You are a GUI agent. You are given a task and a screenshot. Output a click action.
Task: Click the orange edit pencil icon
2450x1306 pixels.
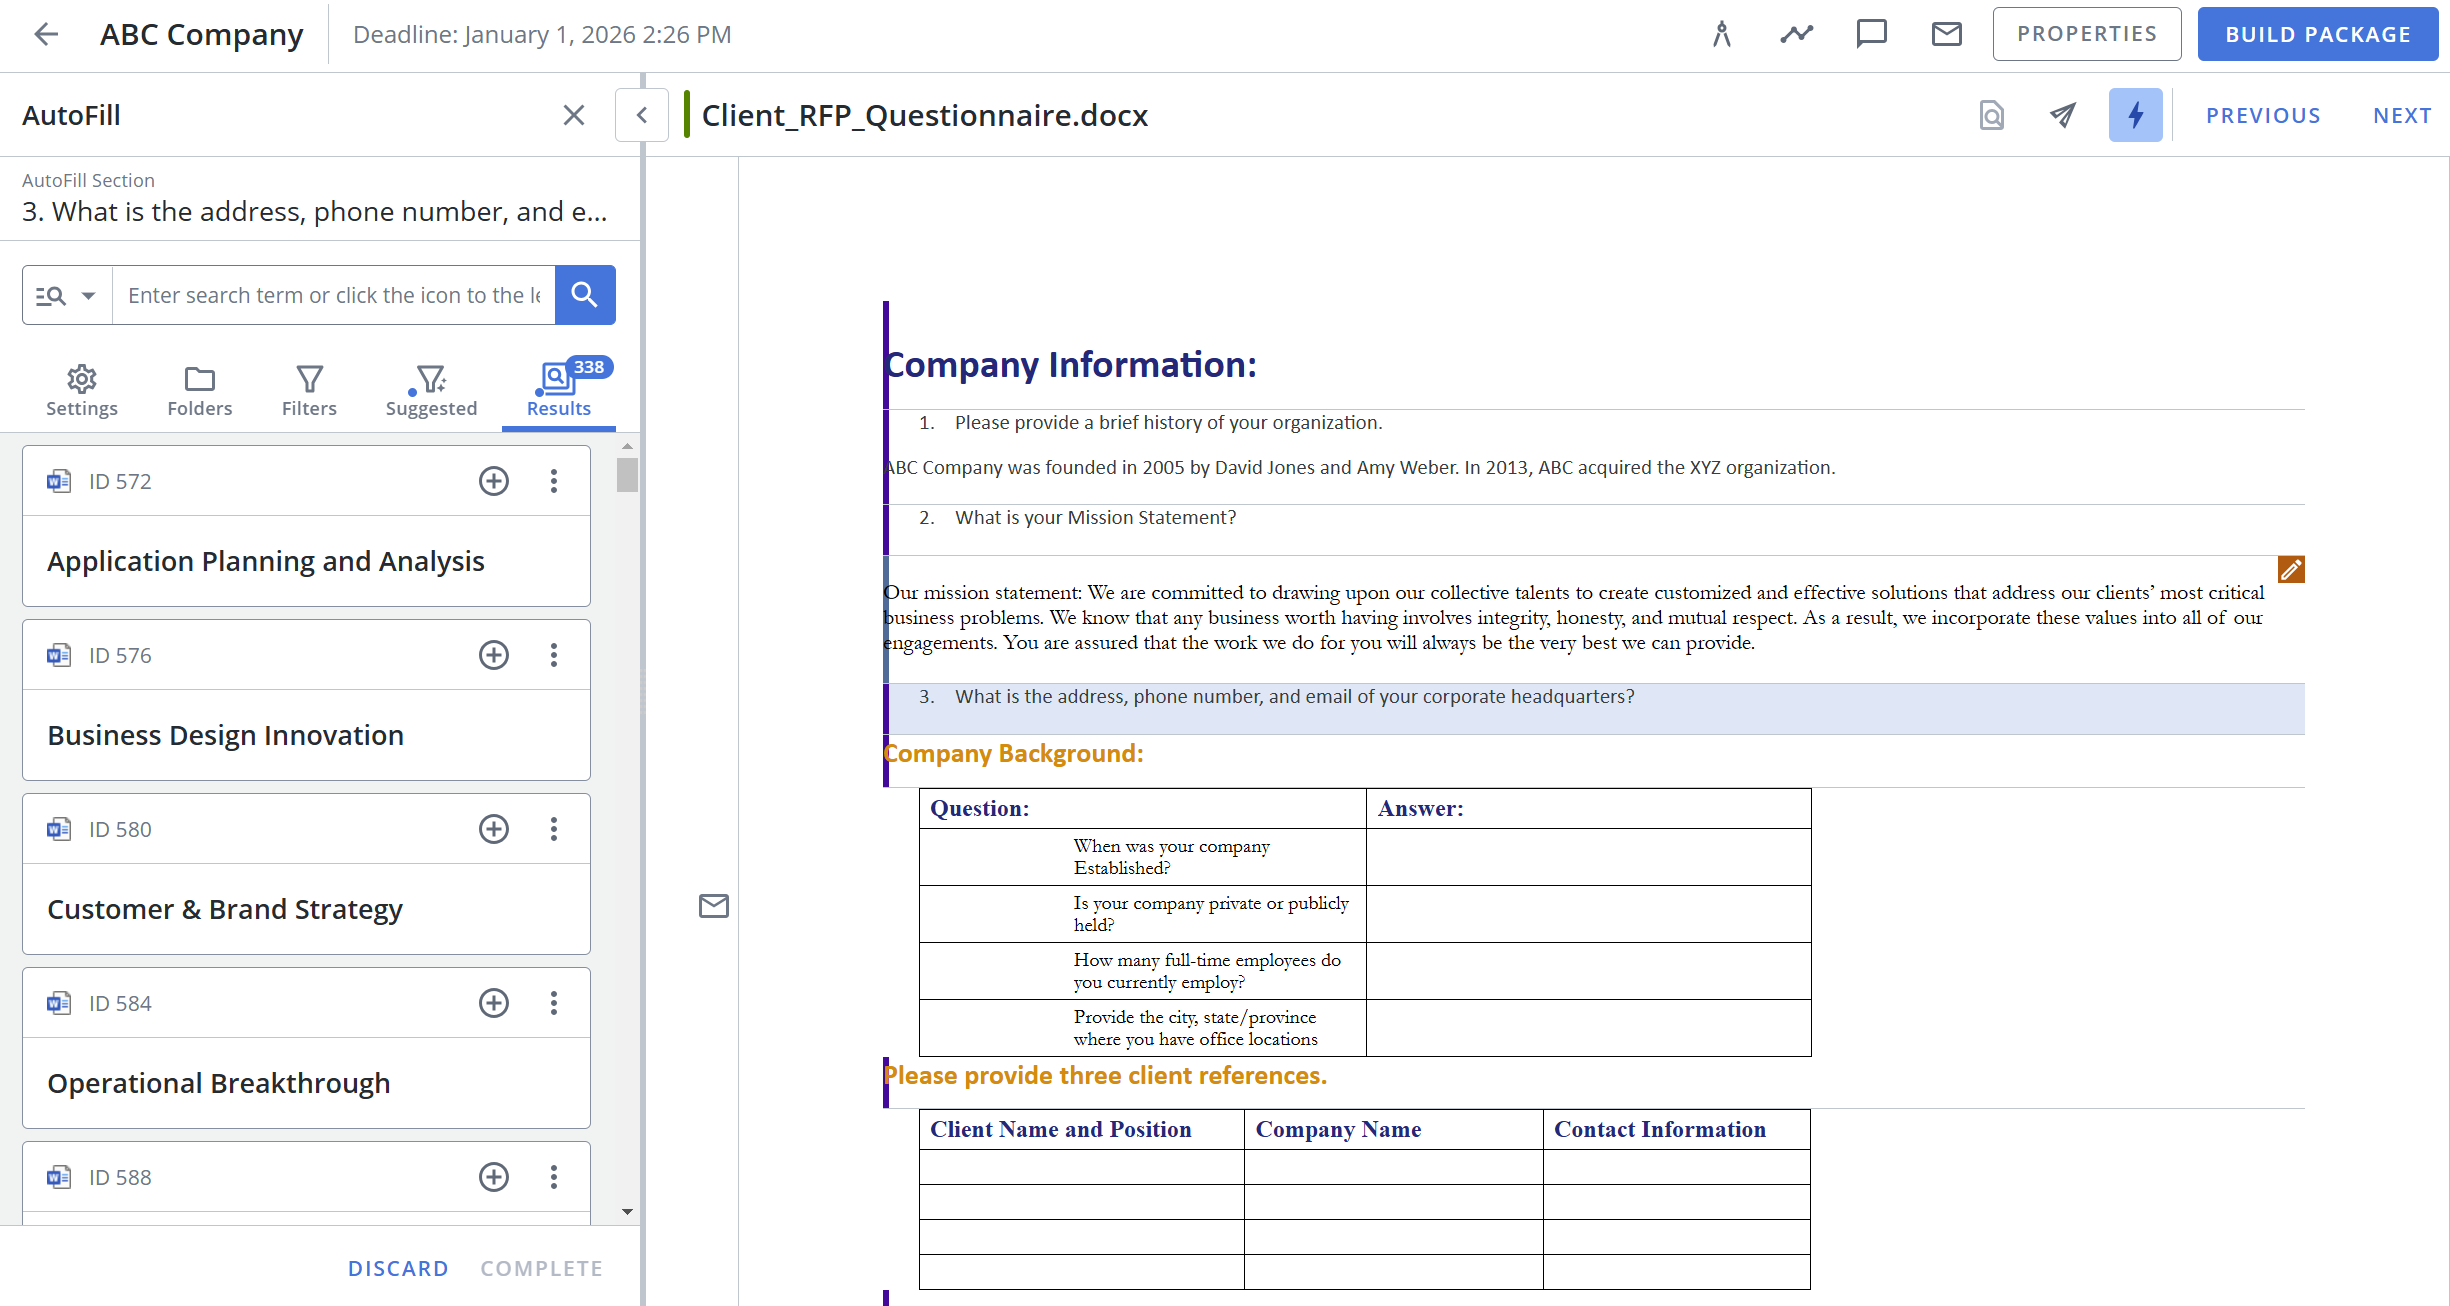pos(2291,570)
